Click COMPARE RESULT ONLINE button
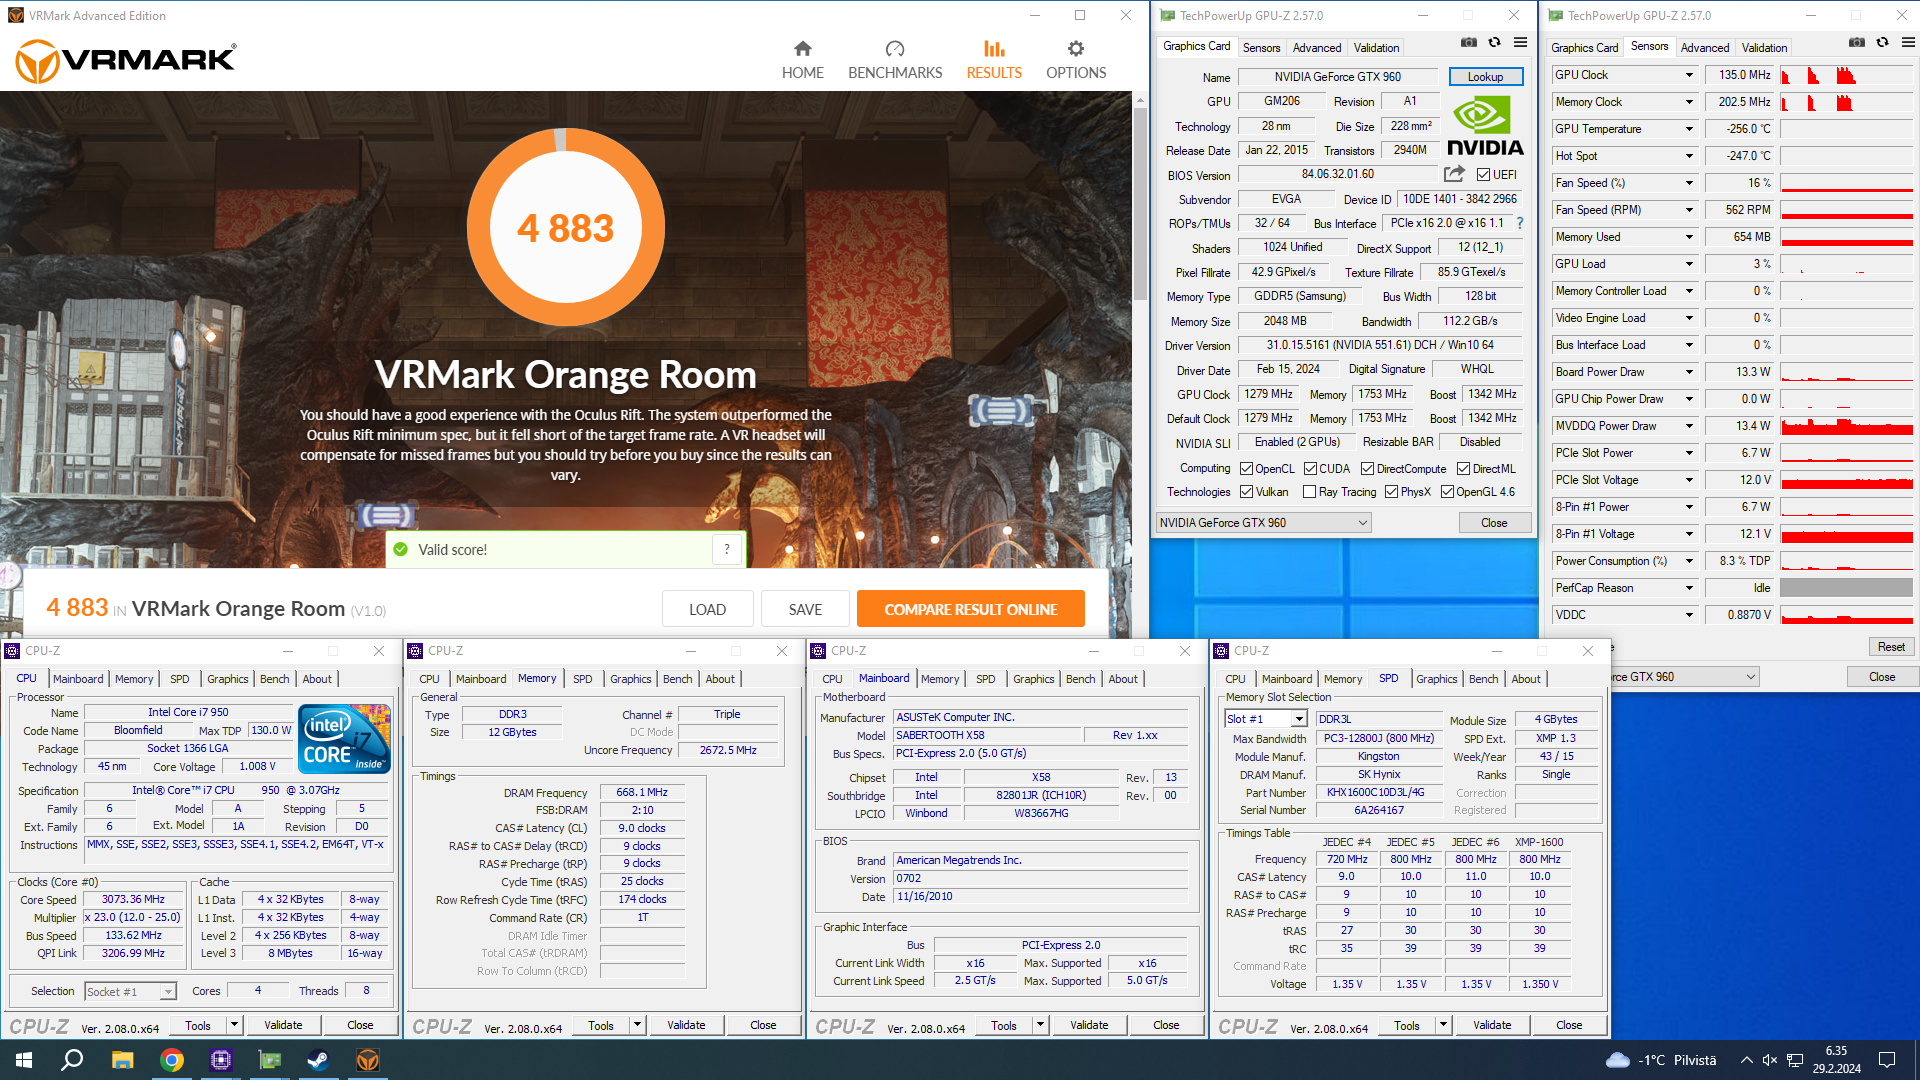Viewport: 1920px width, 1080px height. [x=971, y=609]
